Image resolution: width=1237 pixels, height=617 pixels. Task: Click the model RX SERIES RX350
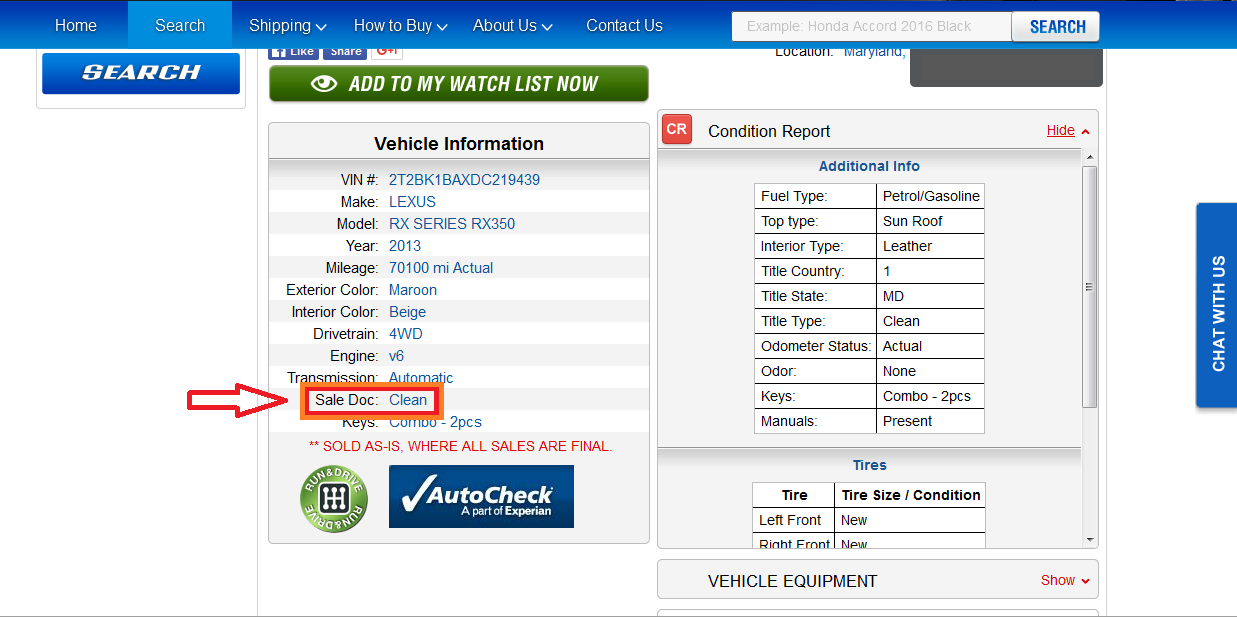[x=452, y=224]
